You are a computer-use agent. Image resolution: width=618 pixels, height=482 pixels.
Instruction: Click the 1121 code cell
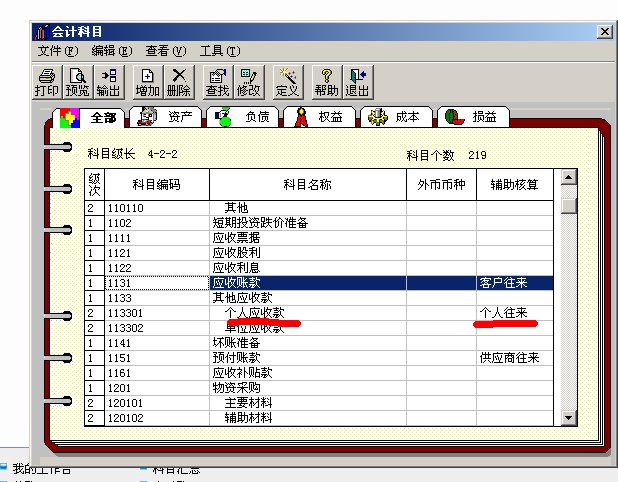click(157, 253)
